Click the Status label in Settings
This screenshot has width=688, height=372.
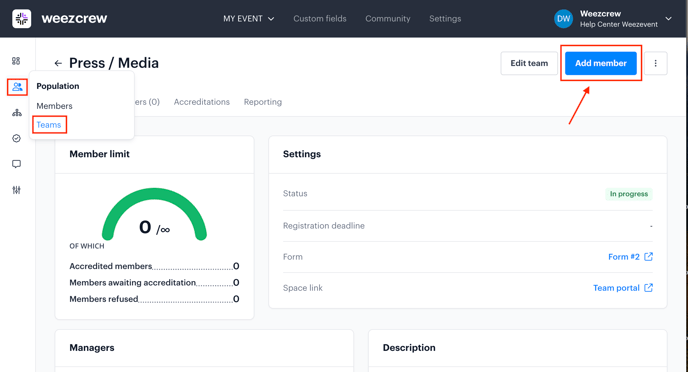click(x=295, y=193)
